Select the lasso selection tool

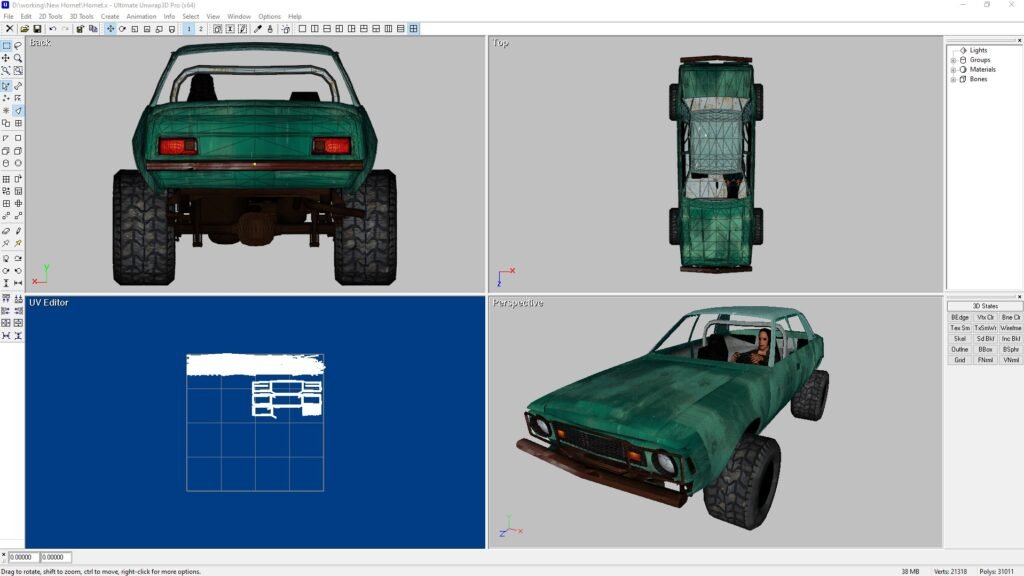point(18,45)
